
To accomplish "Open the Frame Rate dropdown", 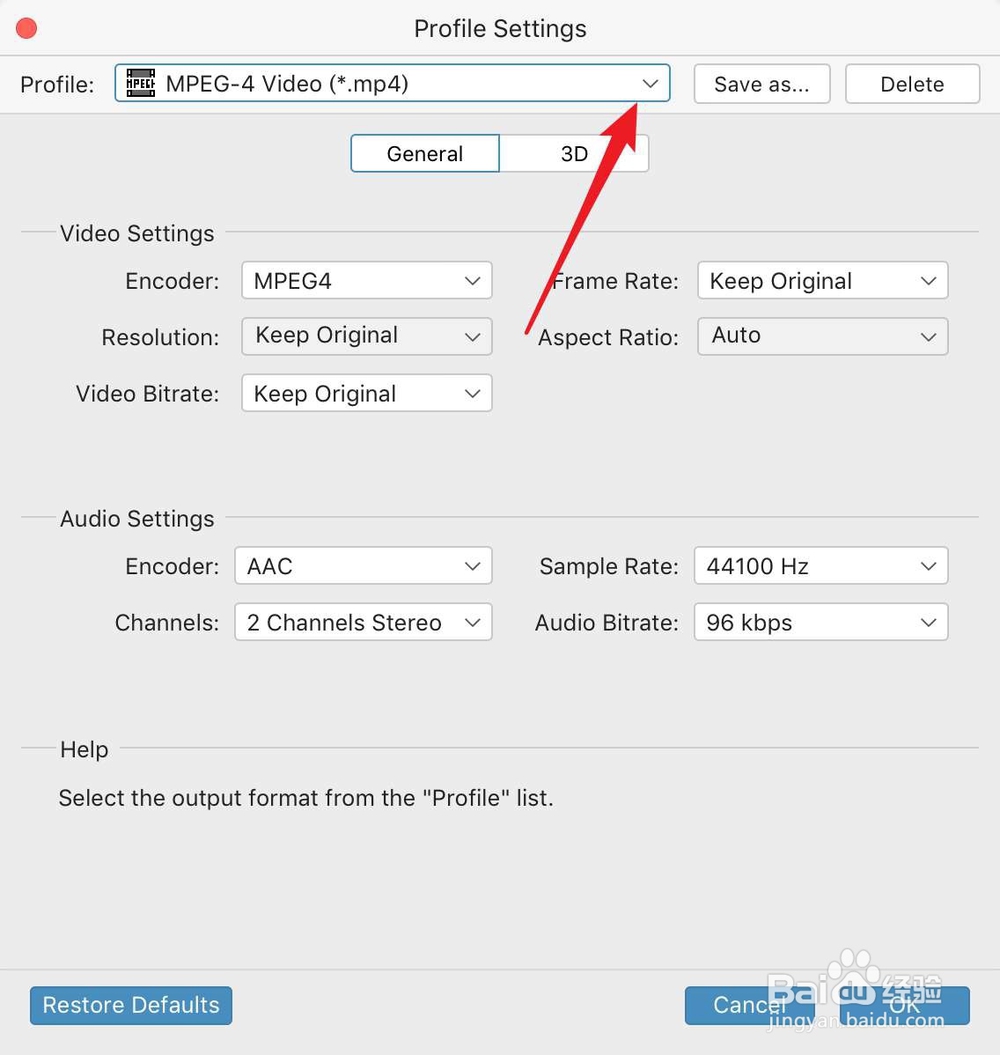I will [x=822, y=281].
